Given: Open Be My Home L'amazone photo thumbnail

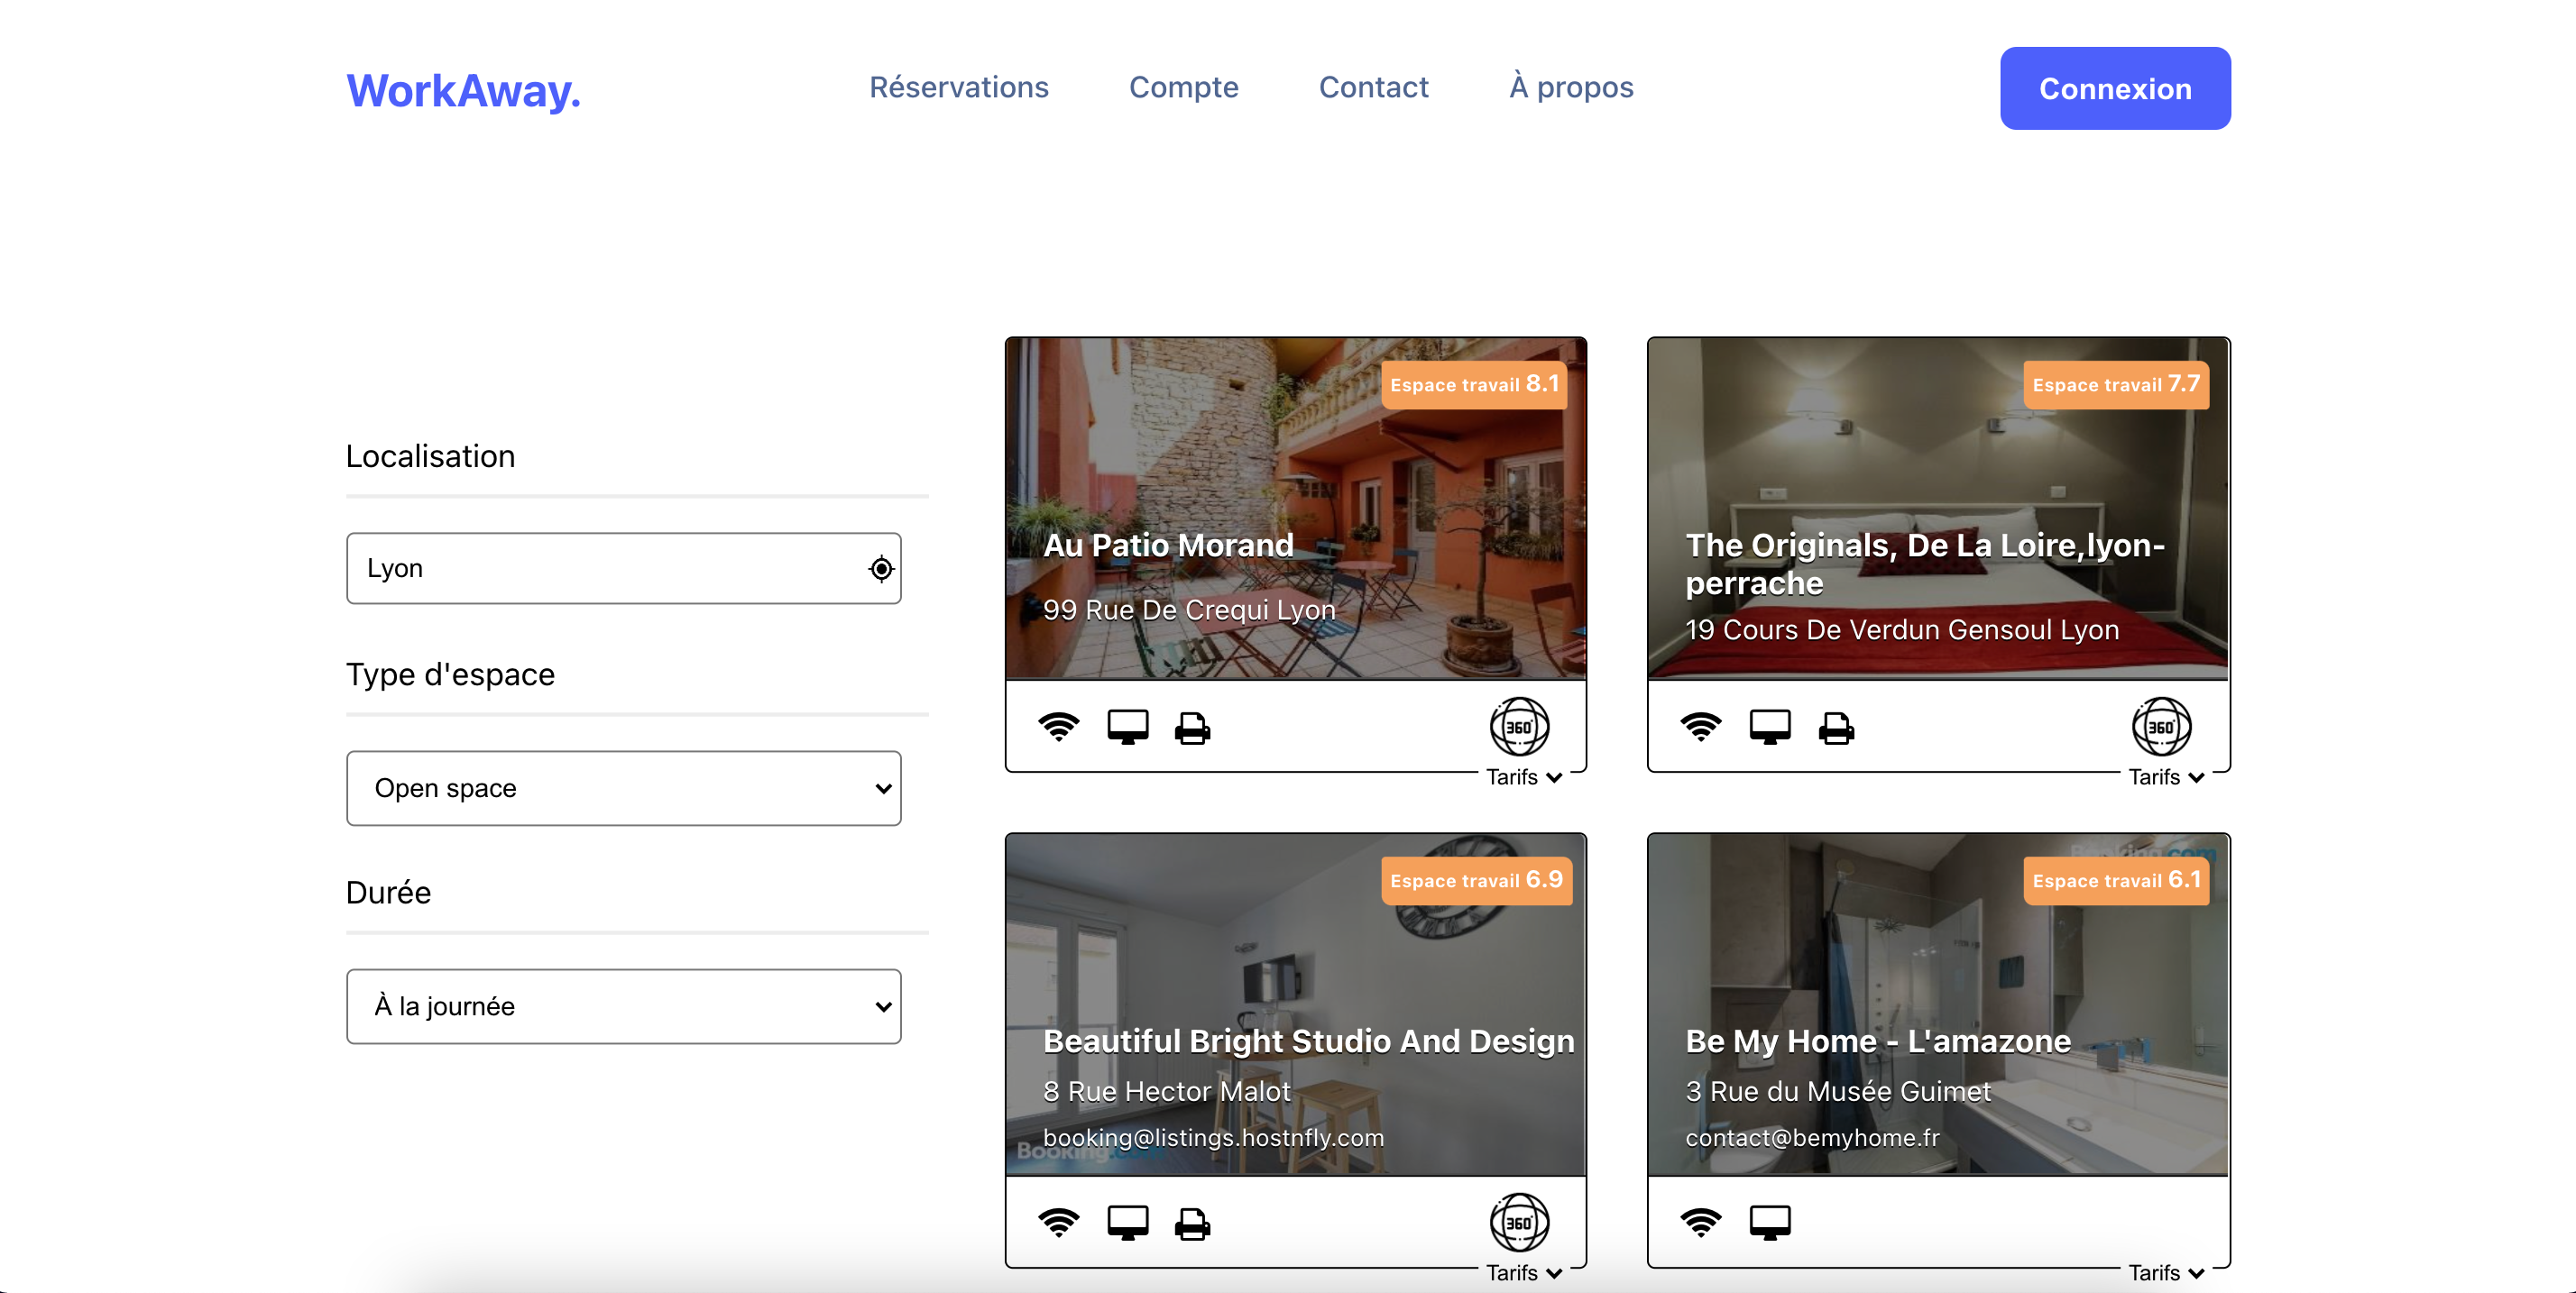Looking at the screenshot, I should click(1937, 960).
